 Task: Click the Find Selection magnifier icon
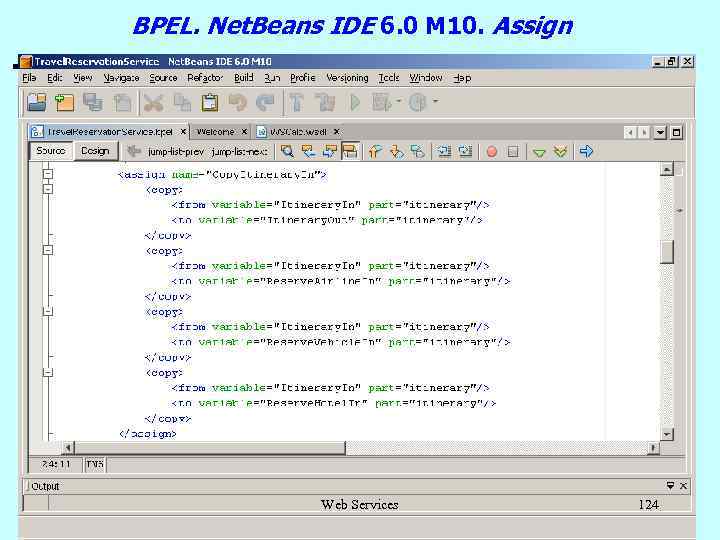pyautogui.click(x=287, y=151)
